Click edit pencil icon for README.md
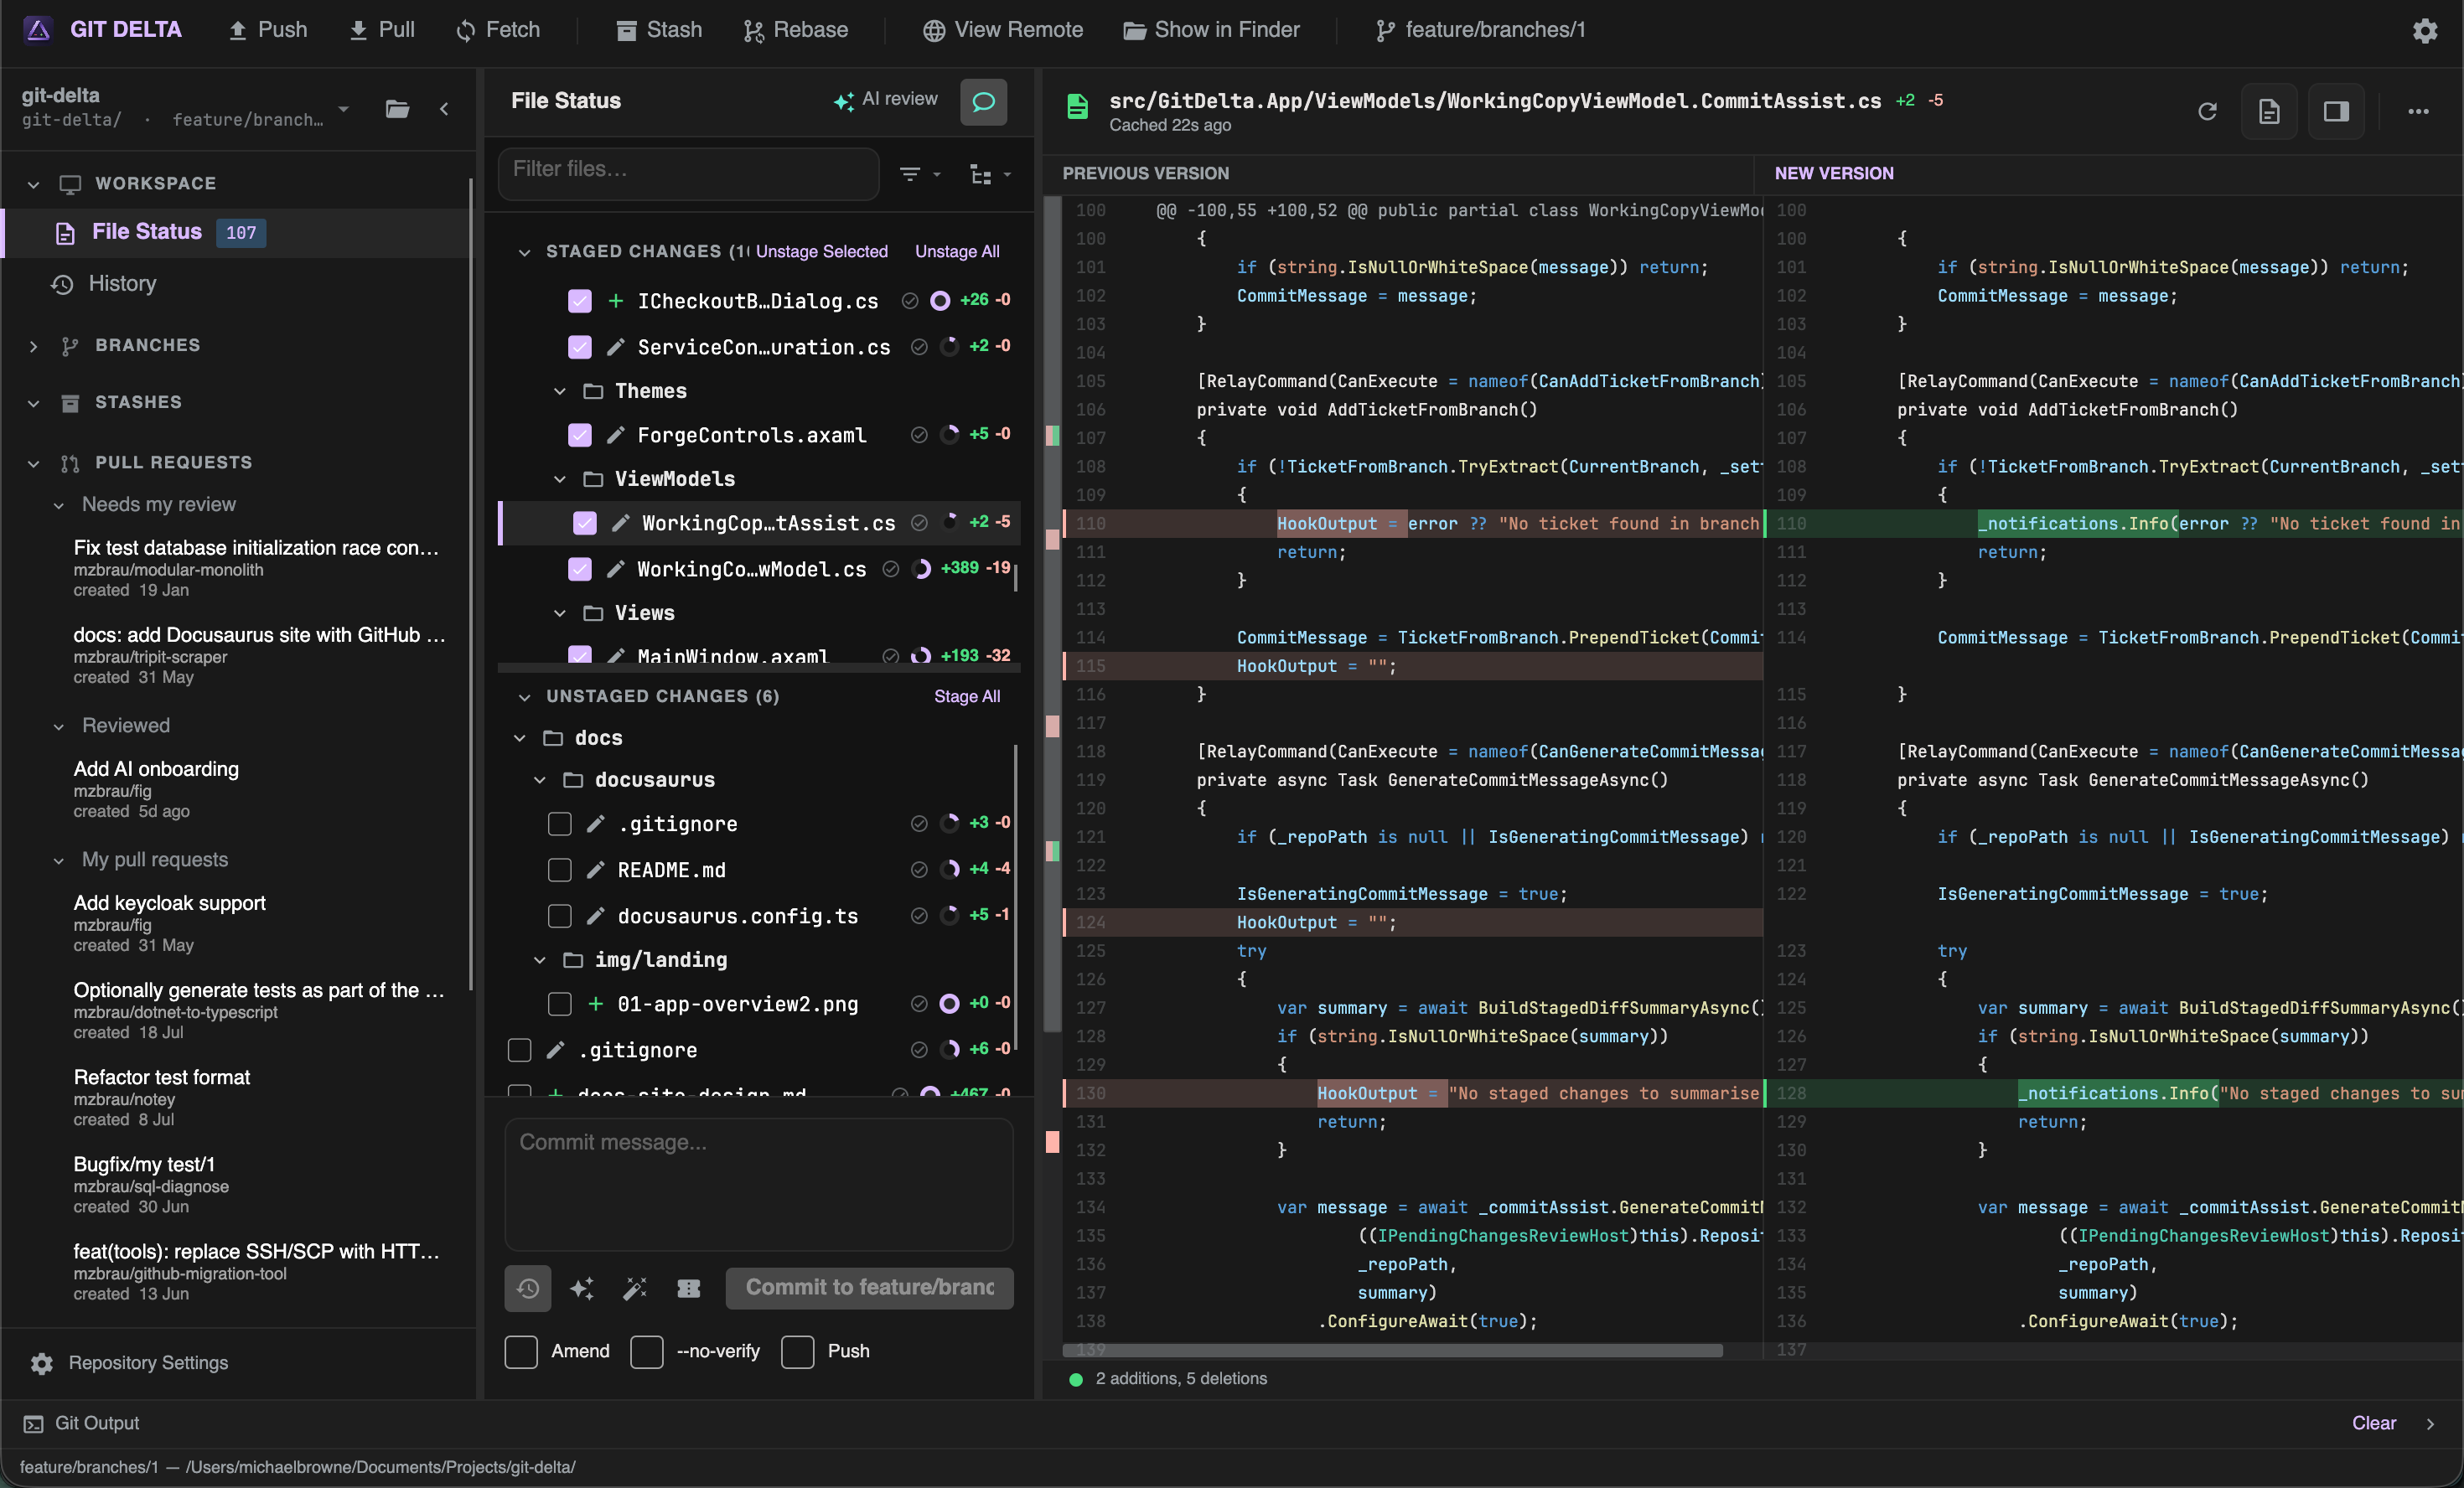The image size is (2464, 1488). 595,870
